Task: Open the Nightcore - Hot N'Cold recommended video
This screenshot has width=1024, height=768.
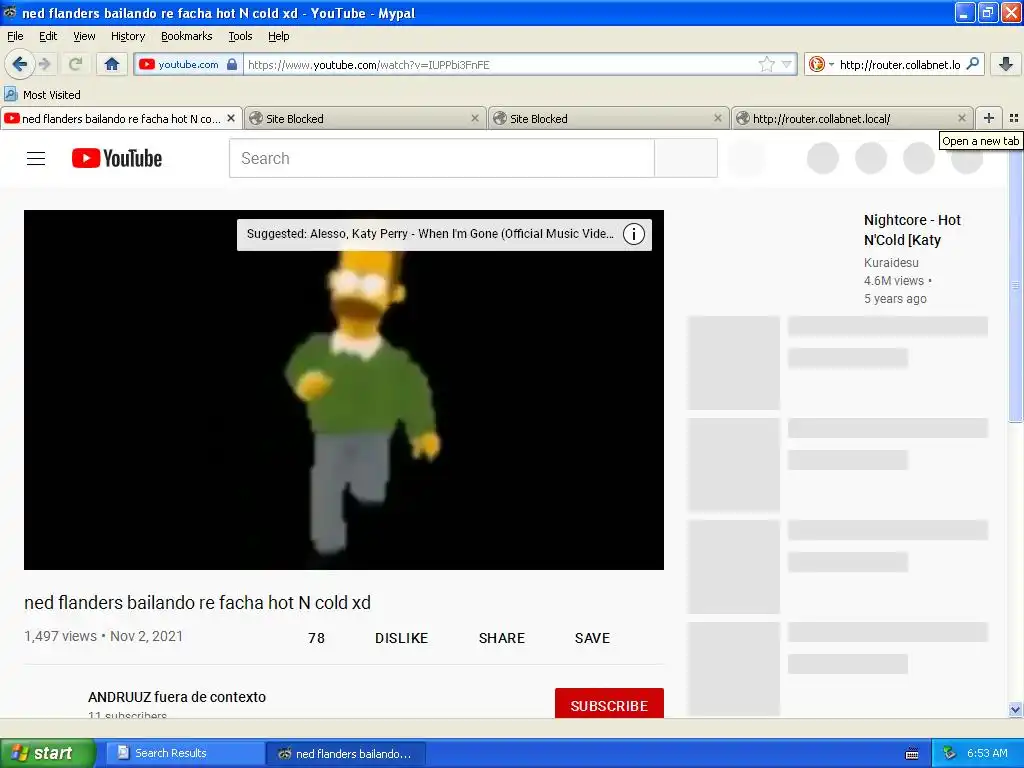Action: 912,230
